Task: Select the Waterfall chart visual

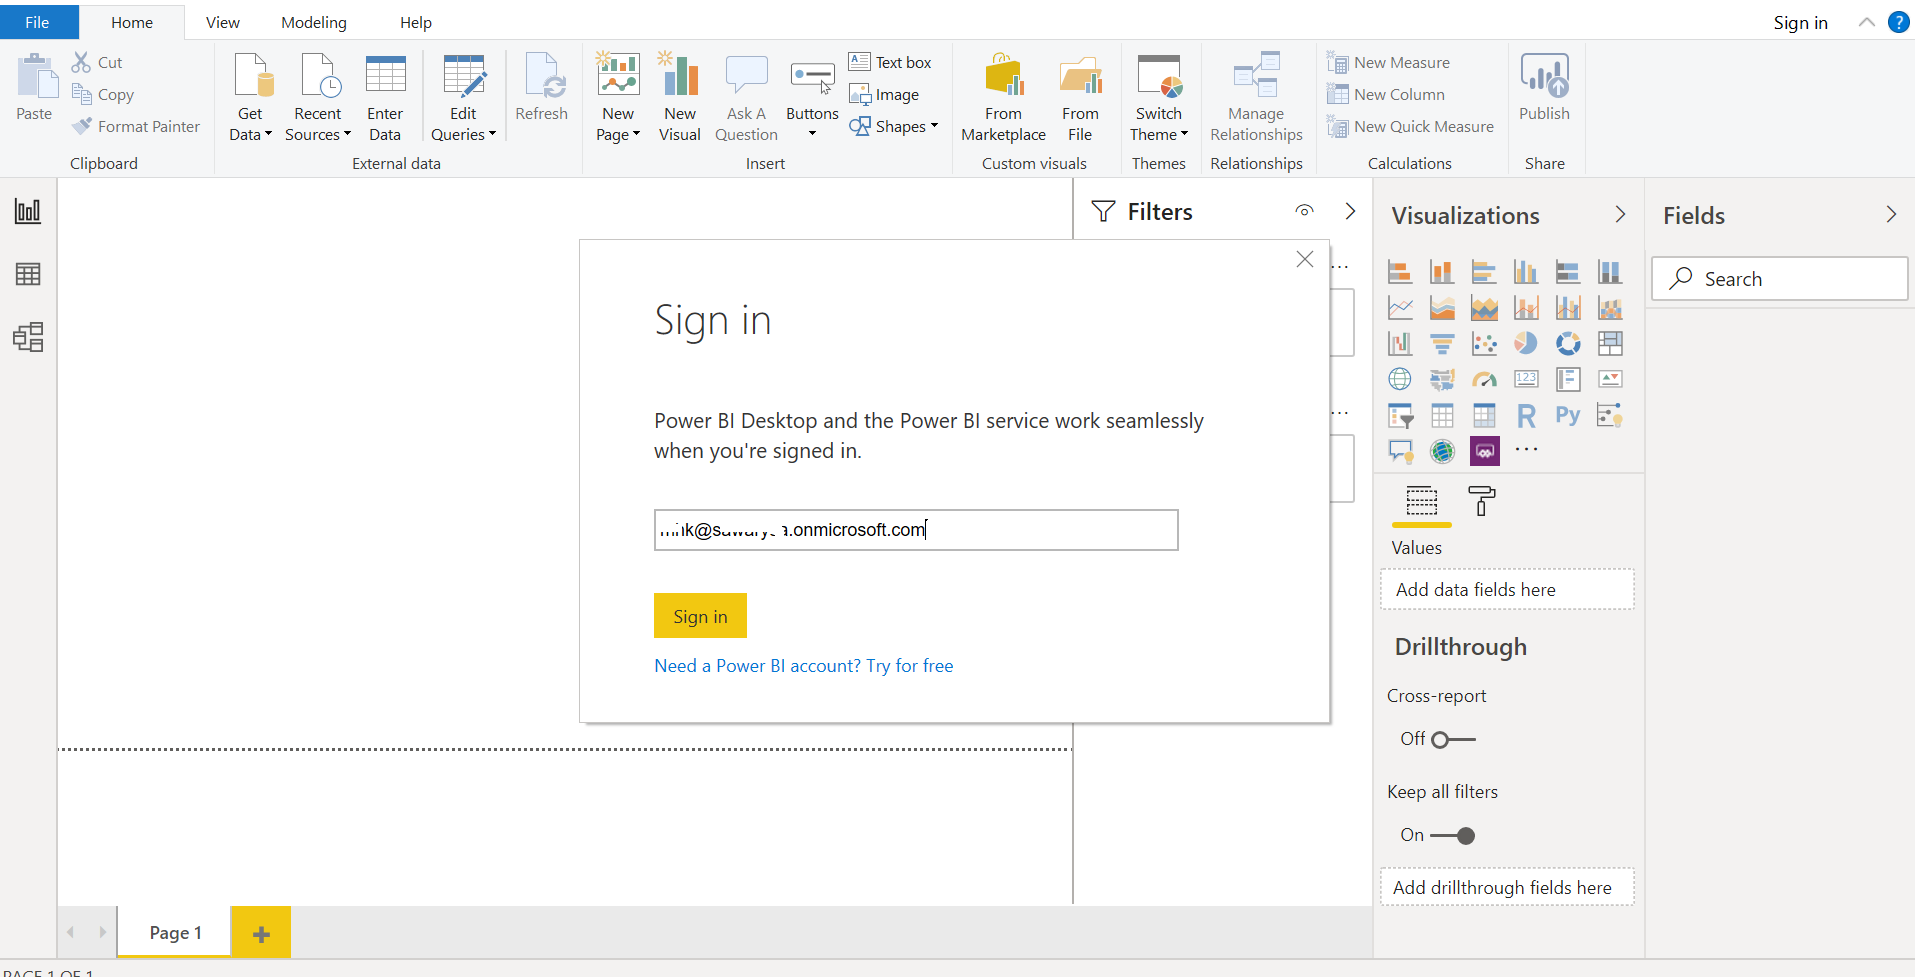Action: pos(1400,343)
